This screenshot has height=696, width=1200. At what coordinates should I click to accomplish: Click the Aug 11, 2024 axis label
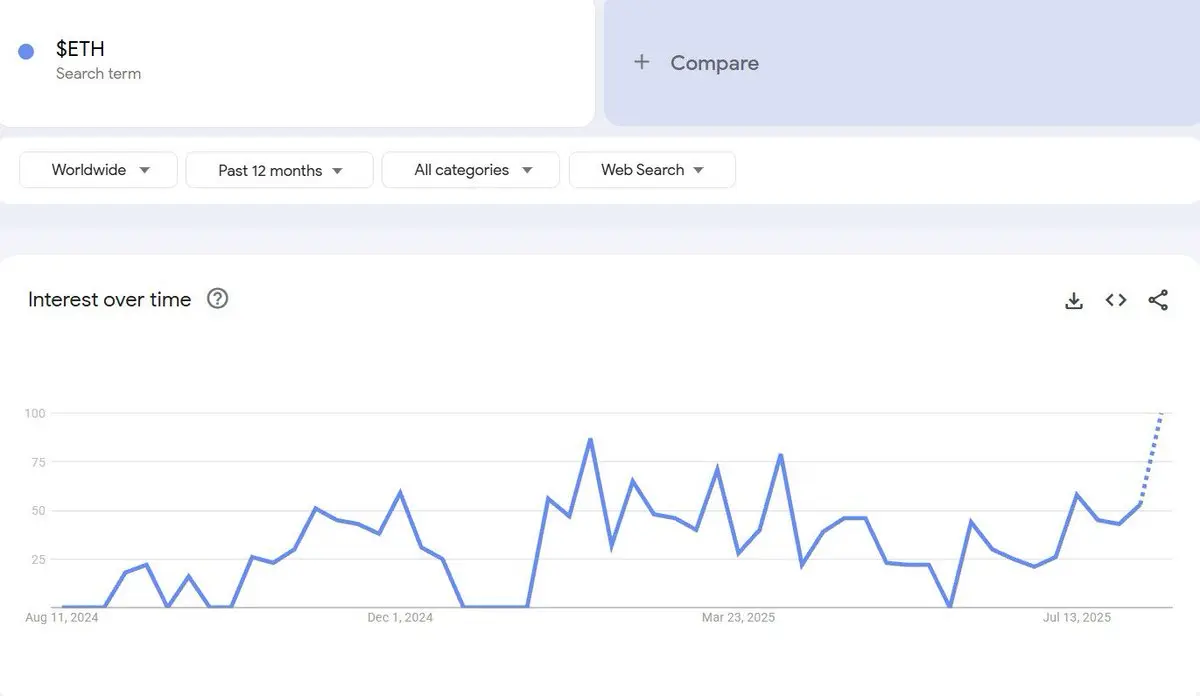coord(62,618)
